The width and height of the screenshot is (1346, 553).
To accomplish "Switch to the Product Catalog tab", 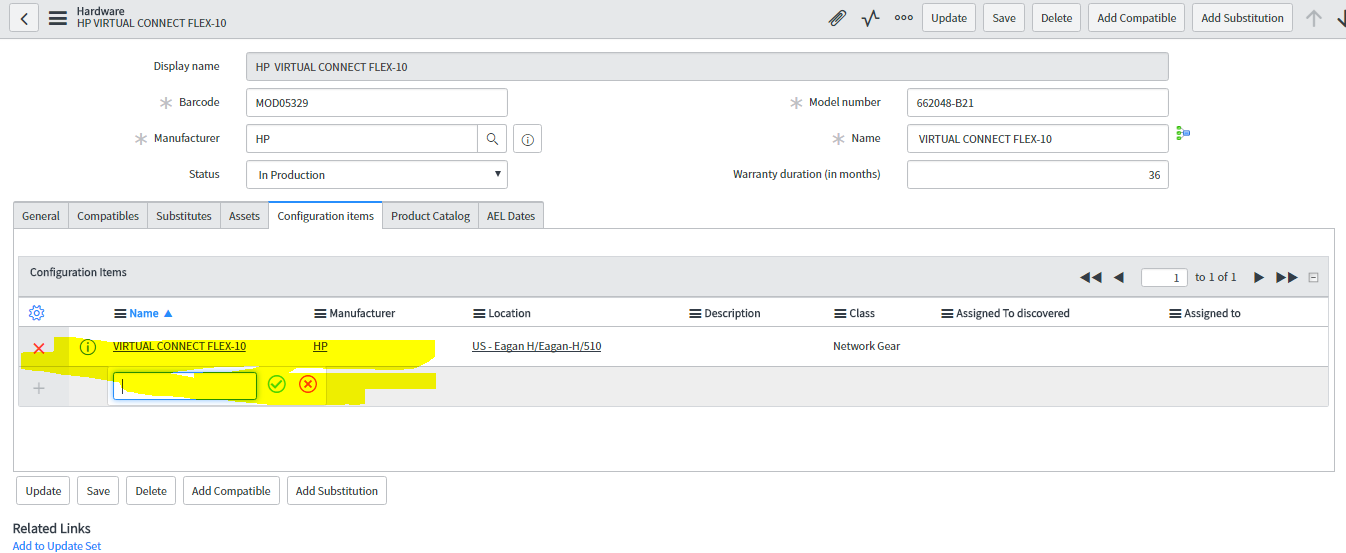I will tap(430, 215).
